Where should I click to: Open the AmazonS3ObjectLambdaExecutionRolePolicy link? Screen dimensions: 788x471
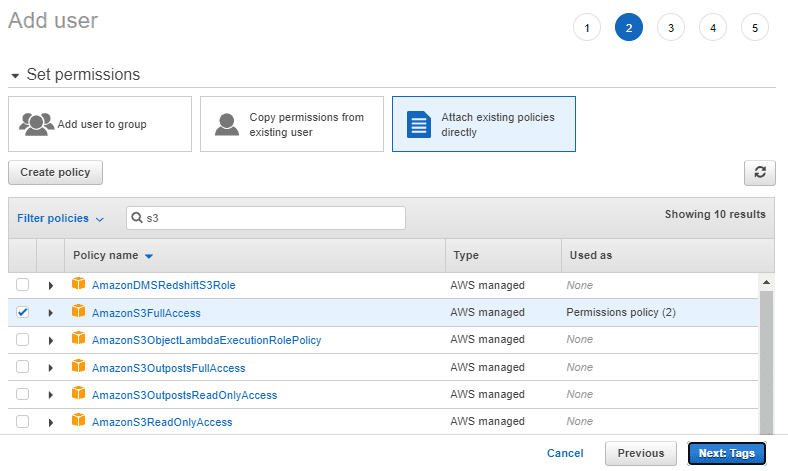point(207,340)
